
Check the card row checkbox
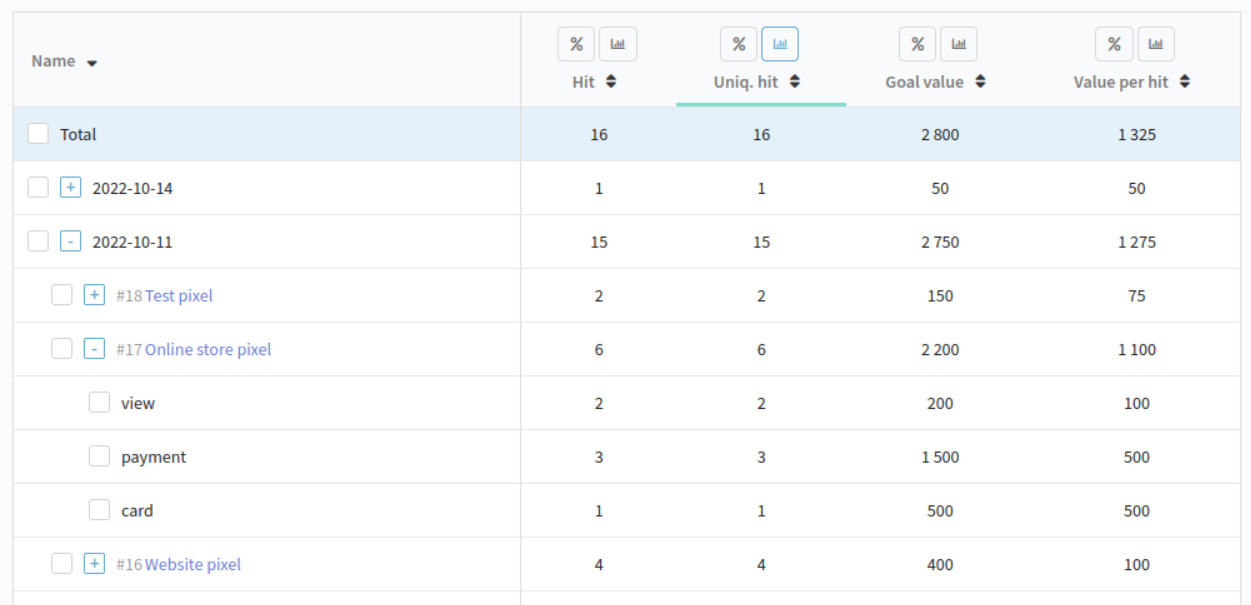pyautogui.click(x=99, y=510)
